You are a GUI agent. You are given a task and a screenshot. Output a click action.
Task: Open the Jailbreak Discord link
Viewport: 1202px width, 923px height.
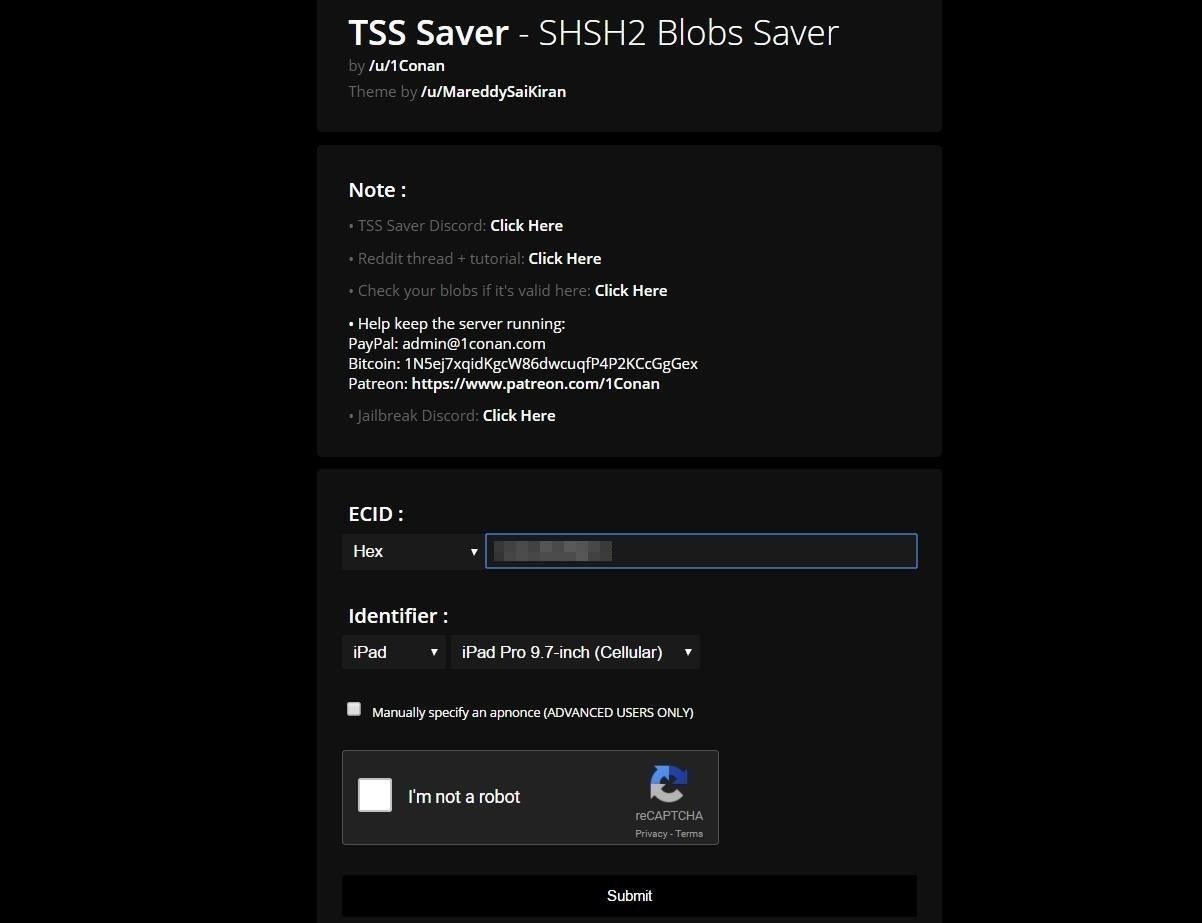tap(518, 416)
